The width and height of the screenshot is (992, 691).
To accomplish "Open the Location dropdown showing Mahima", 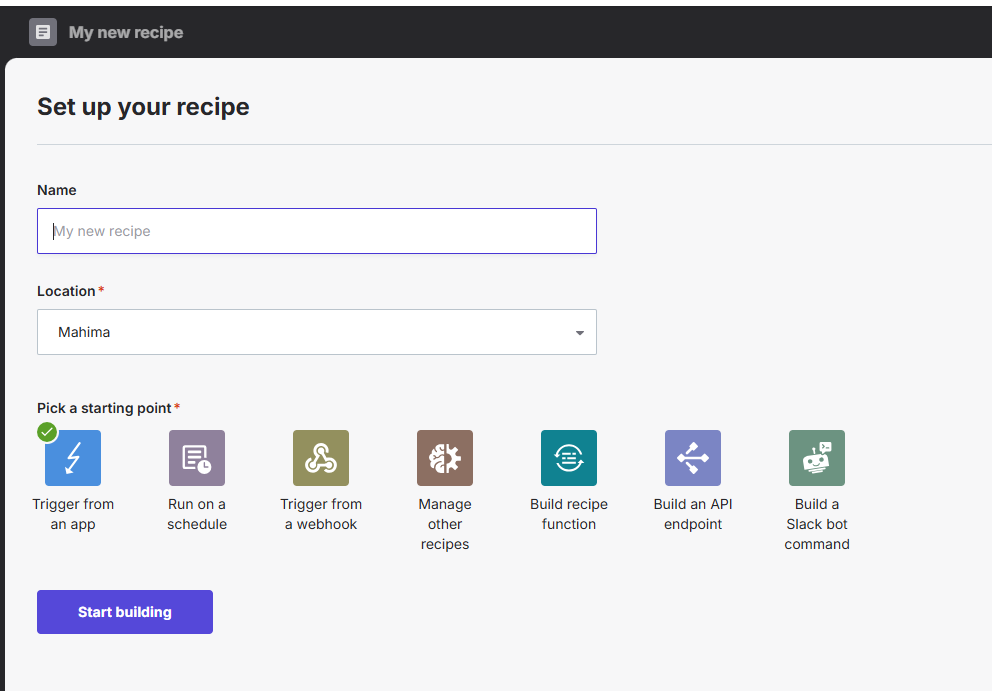I will [316, 332].
